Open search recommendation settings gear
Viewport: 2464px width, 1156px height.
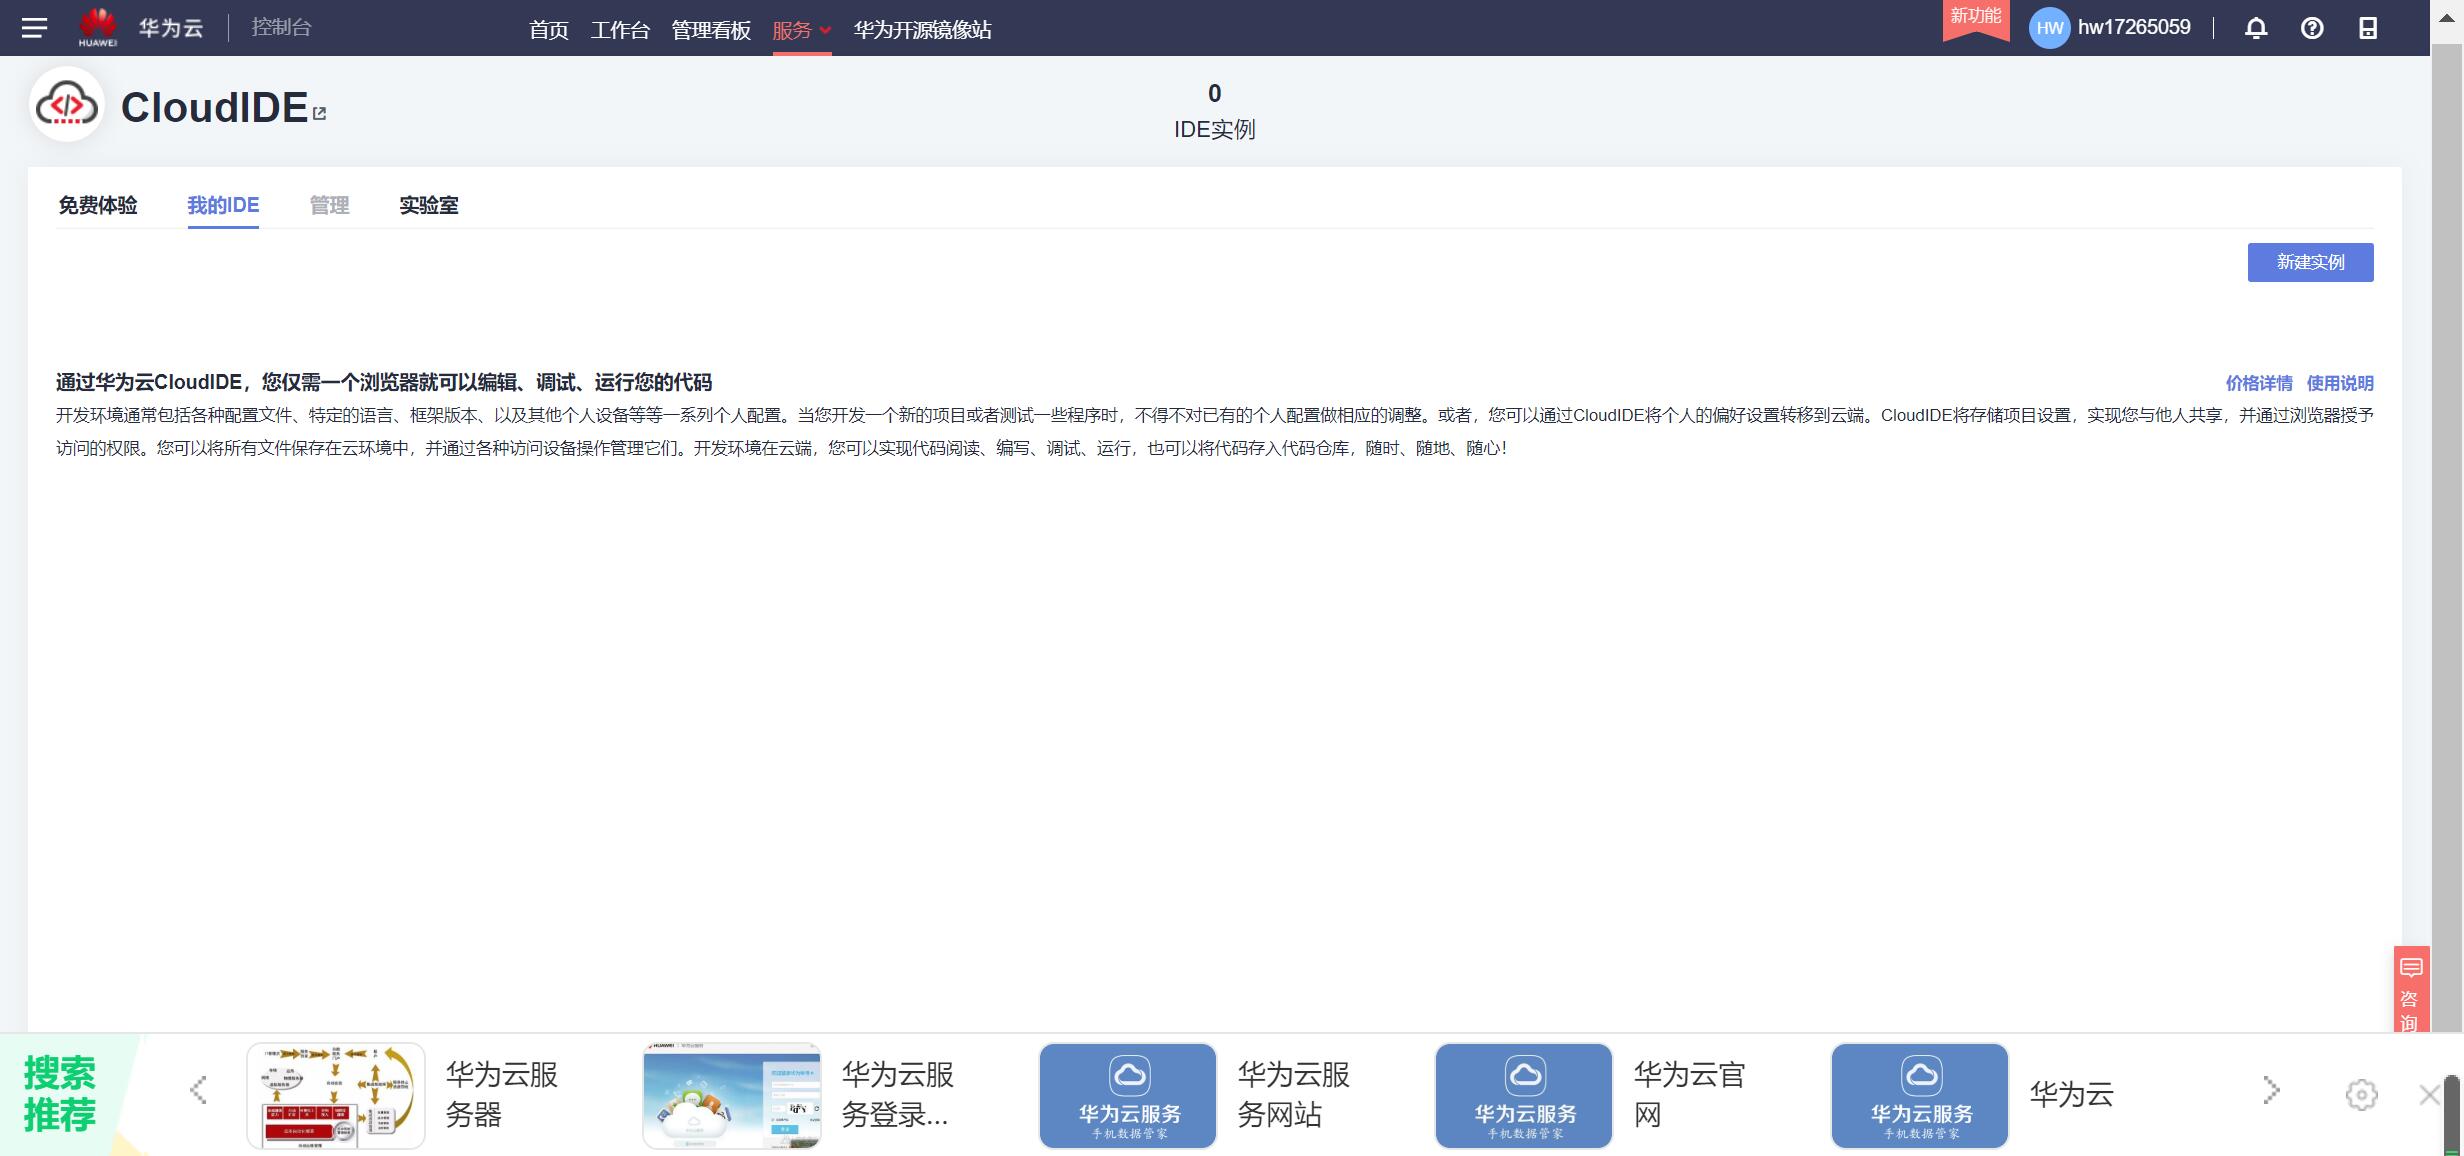tap(2361, 1094)
